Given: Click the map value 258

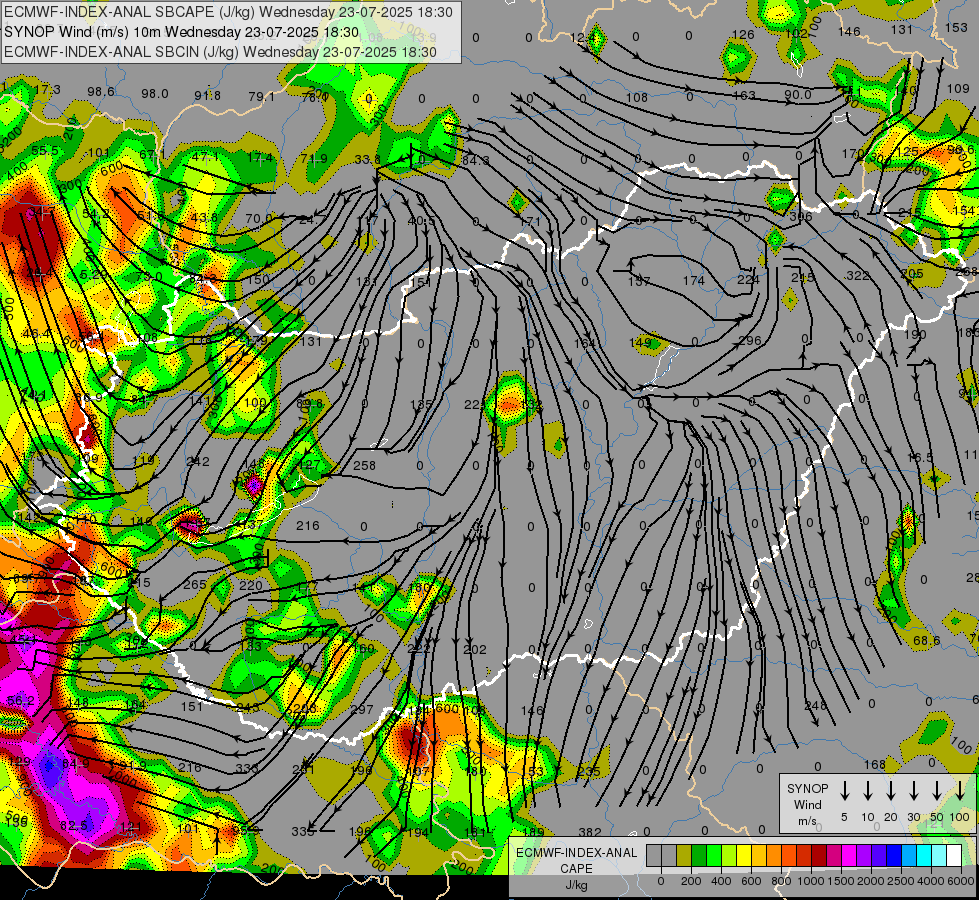Looking at the screenshot, I should pyautogui.click(x=365, y=465).
